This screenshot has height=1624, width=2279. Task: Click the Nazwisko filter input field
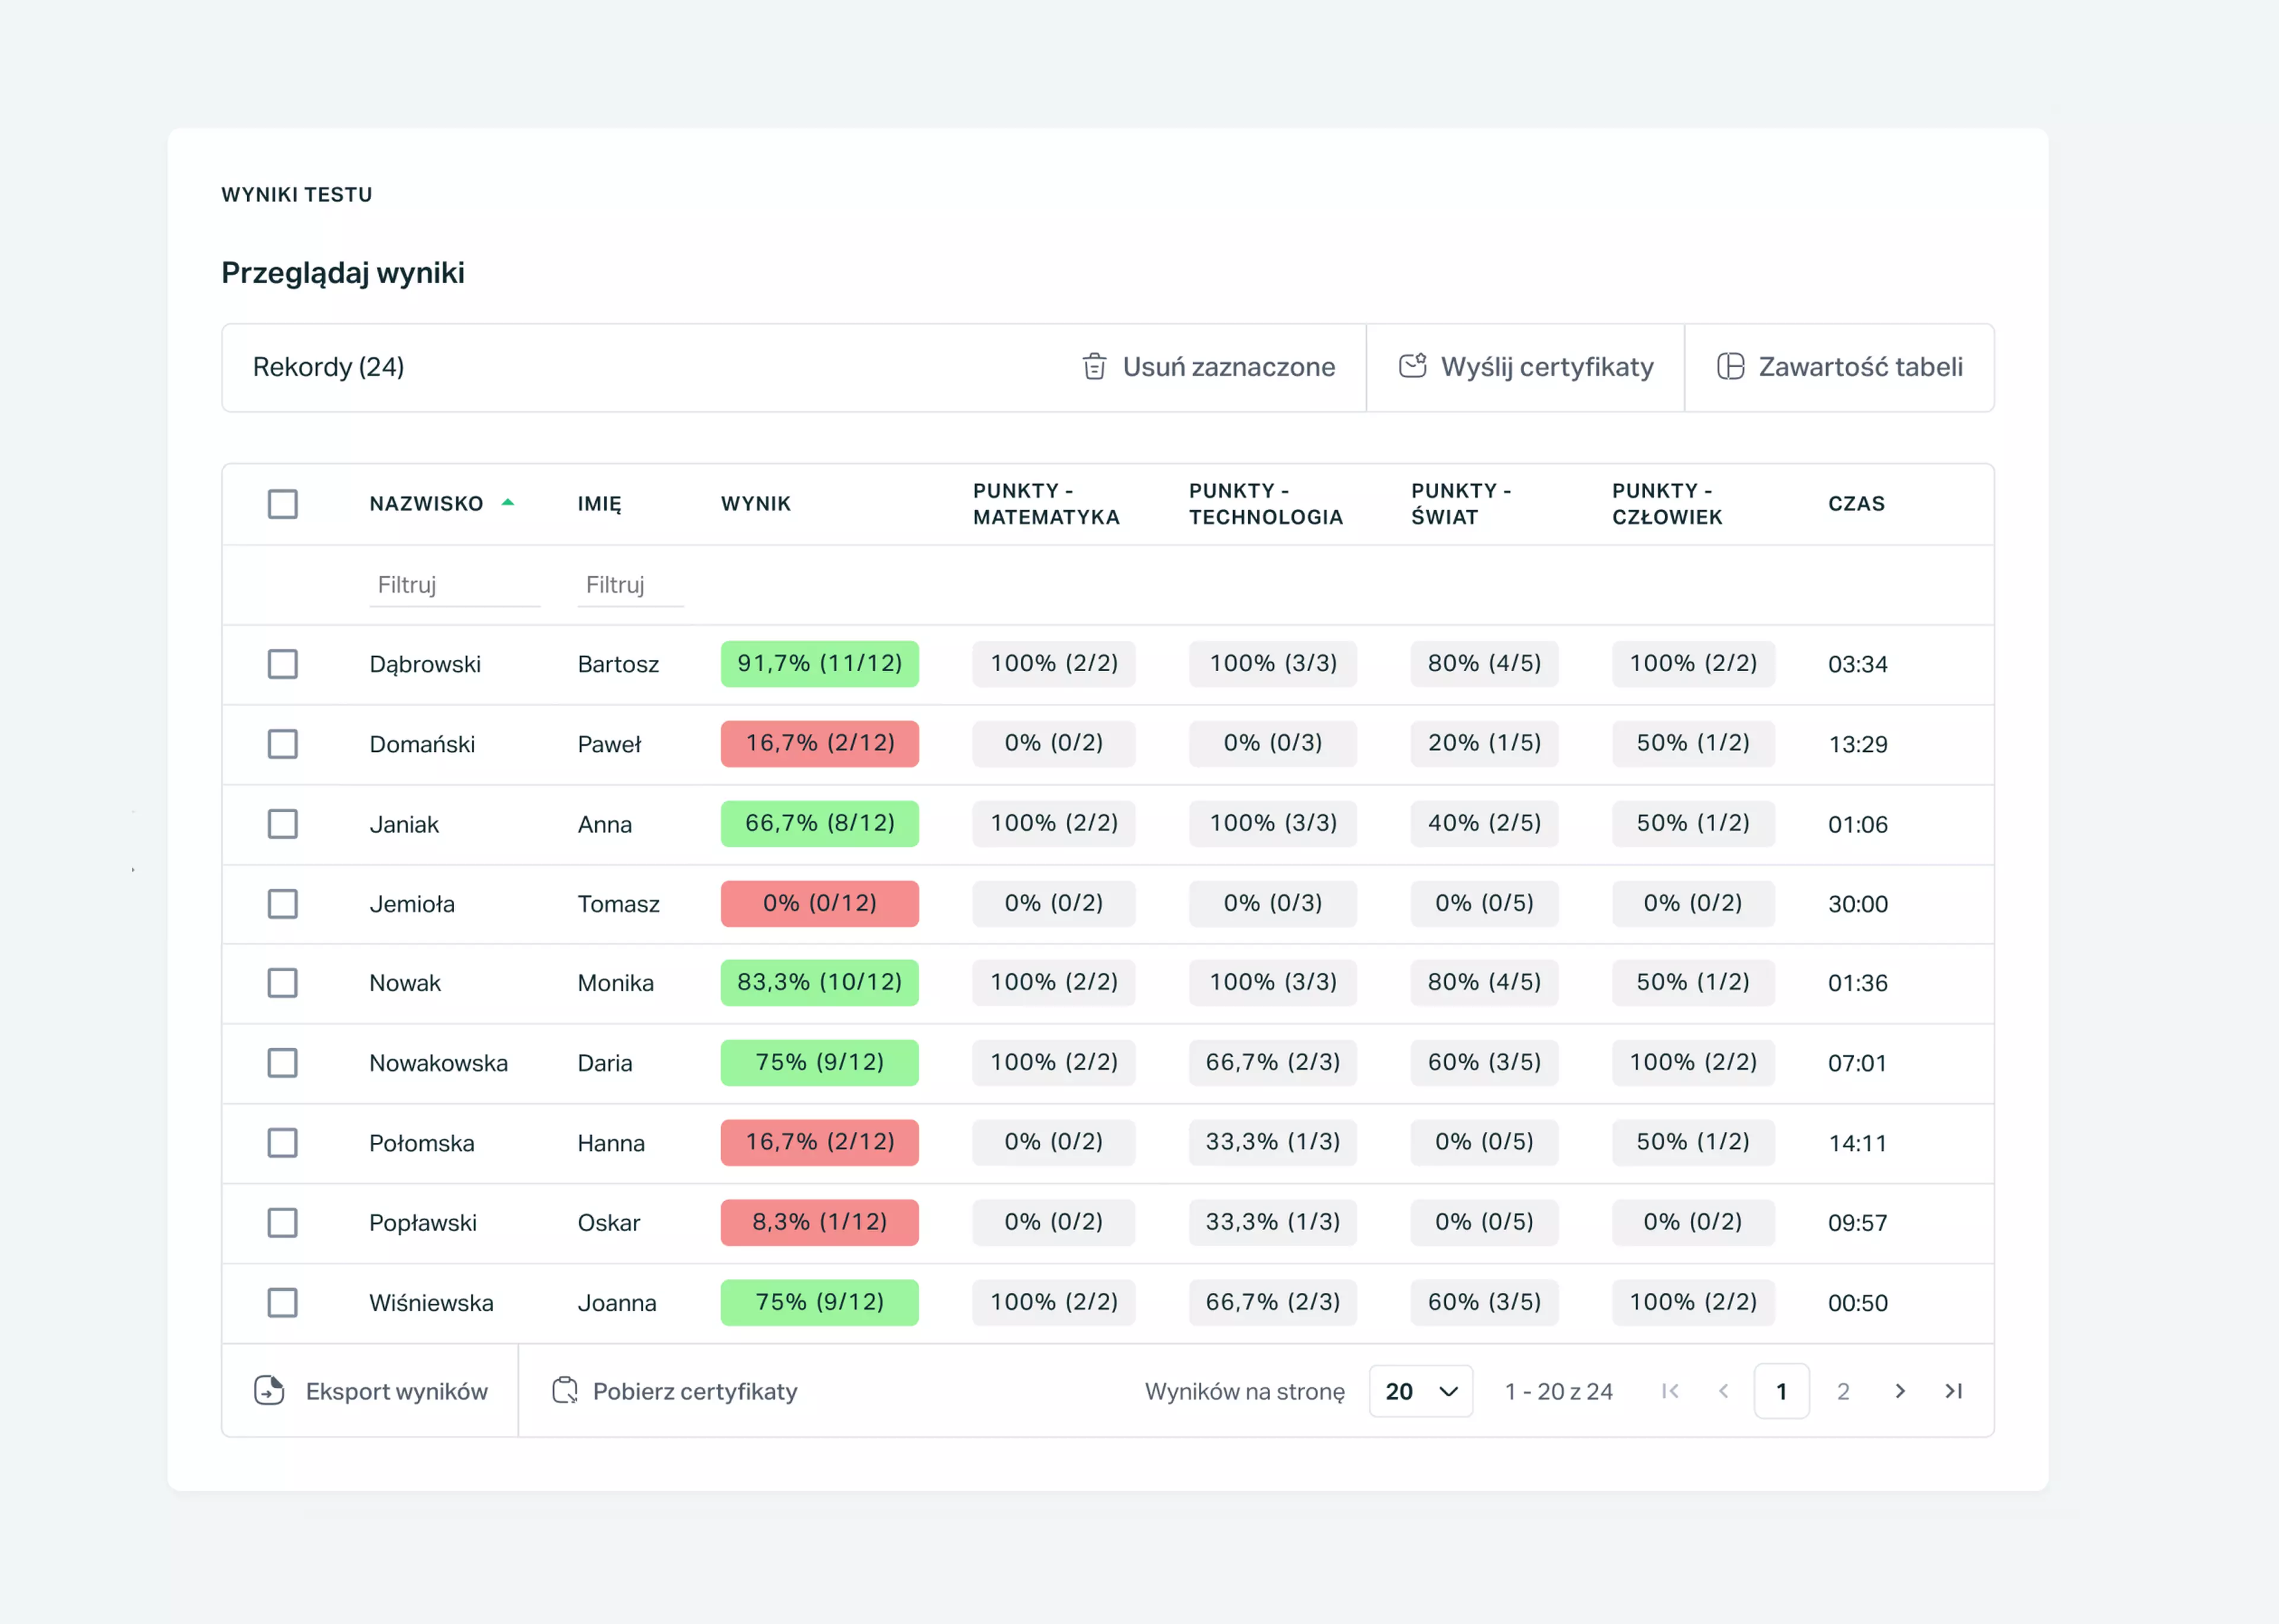coord(455,585)
